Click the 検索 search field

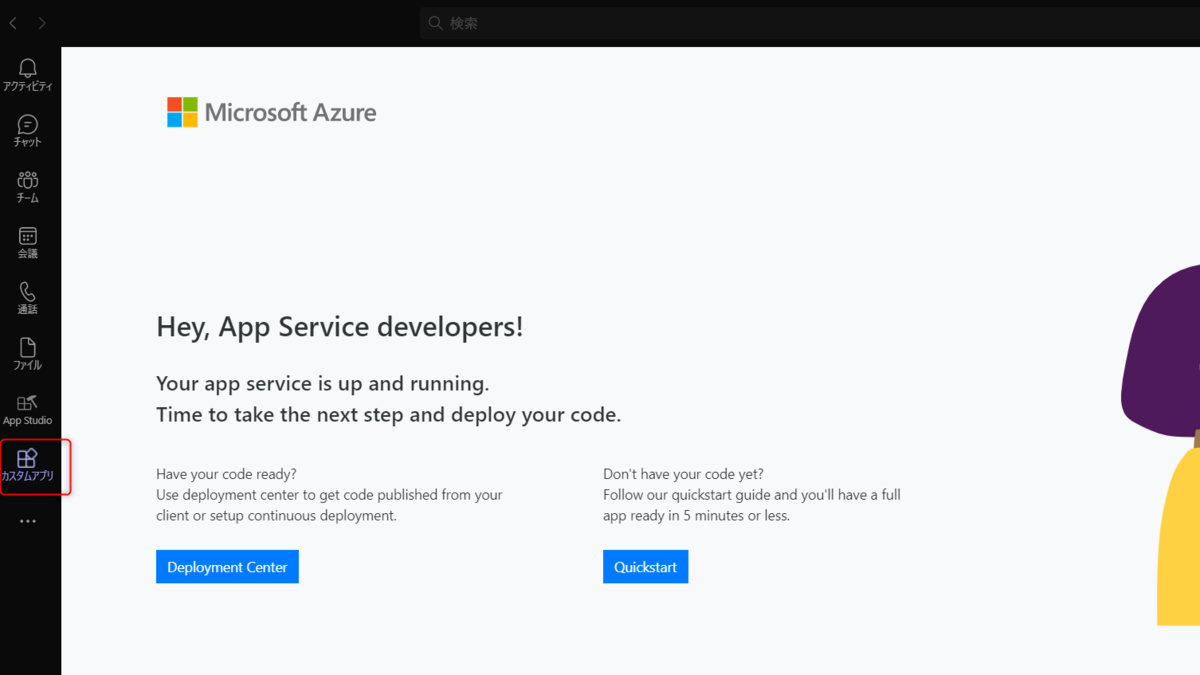point(810,23)
